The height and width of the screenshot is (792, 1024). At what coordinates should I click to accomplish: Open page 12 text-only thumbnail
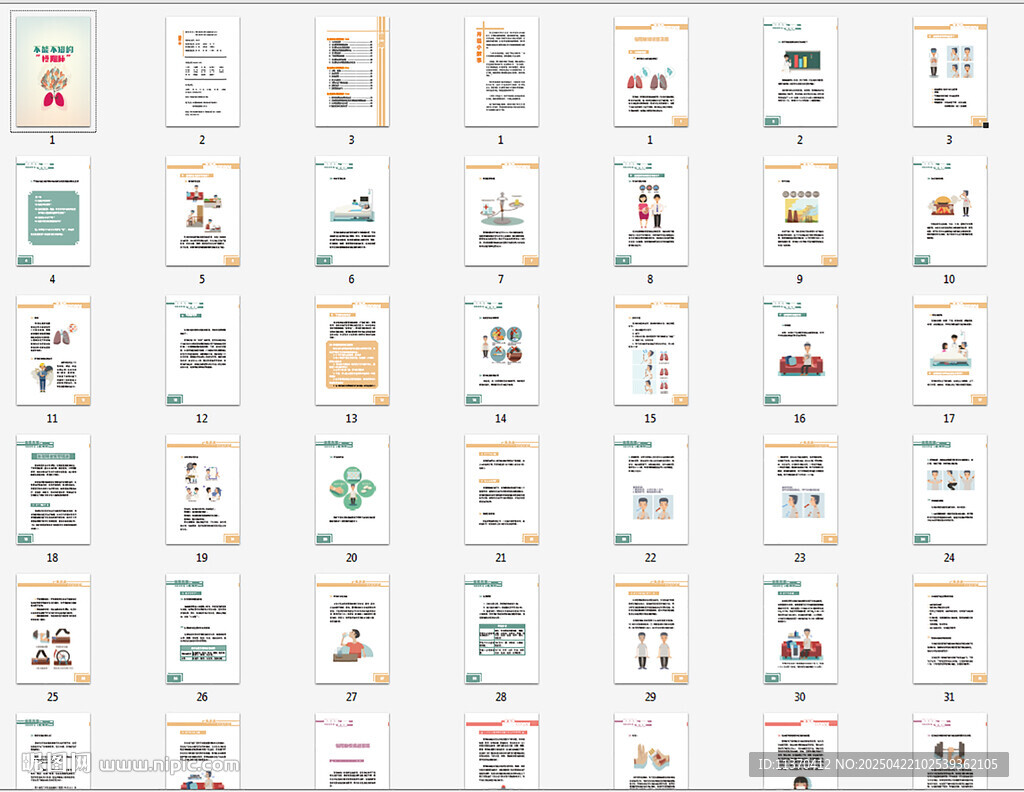point(202,350)
